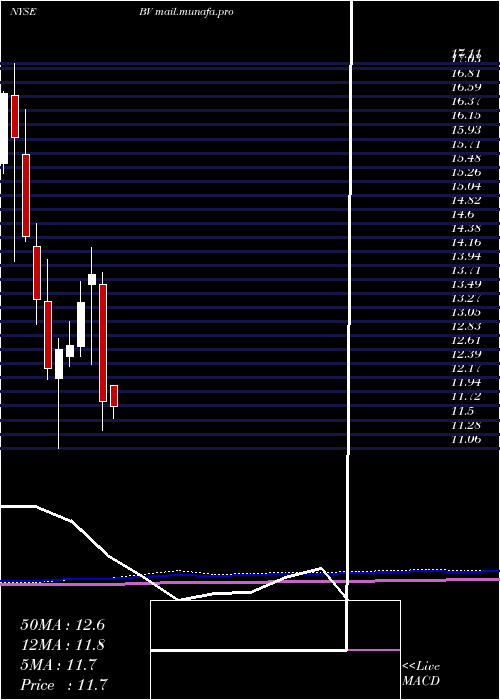The width and height of the screenshot is (500, 700).
Task: Click the 16.81 price axis label
Action: tap(466, 73)
